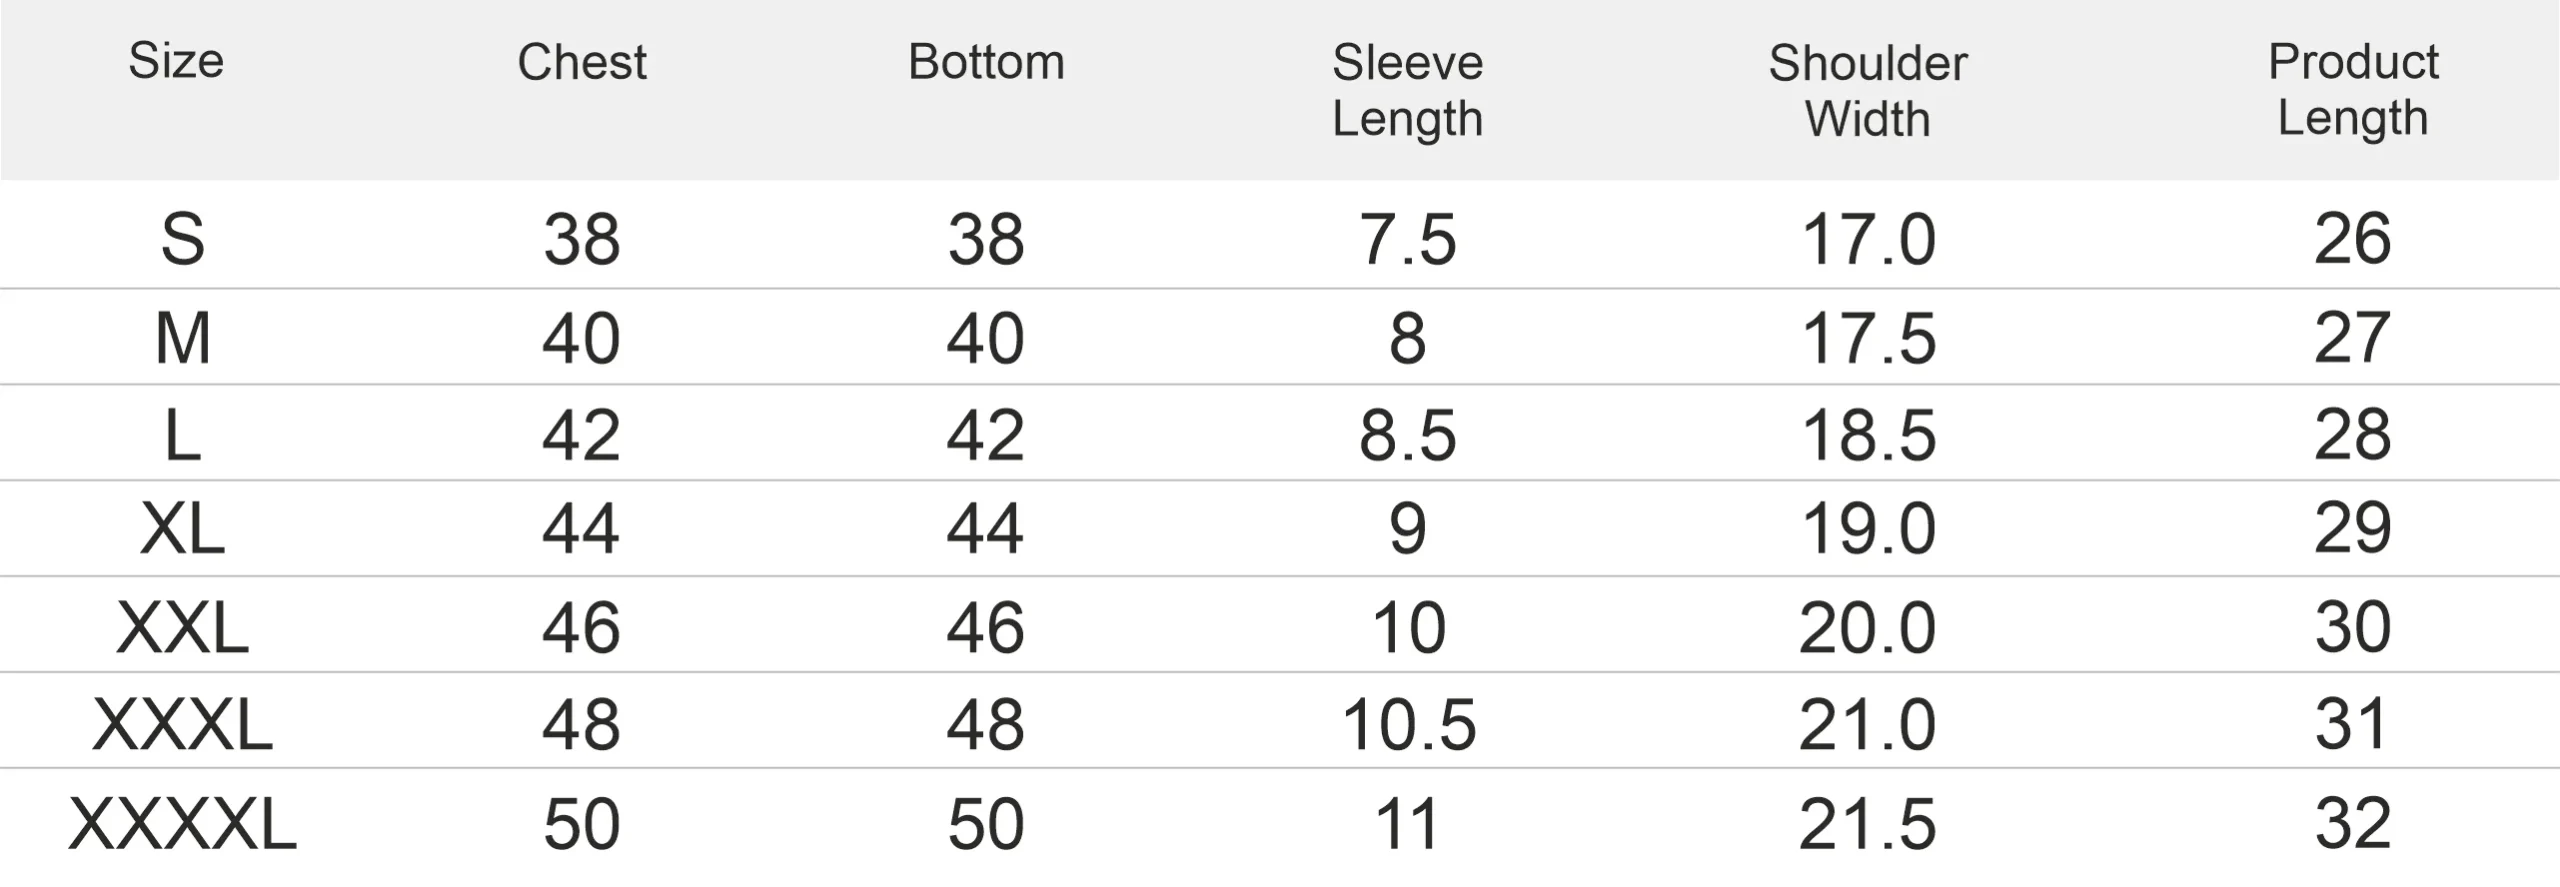Click the XXL size row label

pyautogui.click(x=183, y=628)
